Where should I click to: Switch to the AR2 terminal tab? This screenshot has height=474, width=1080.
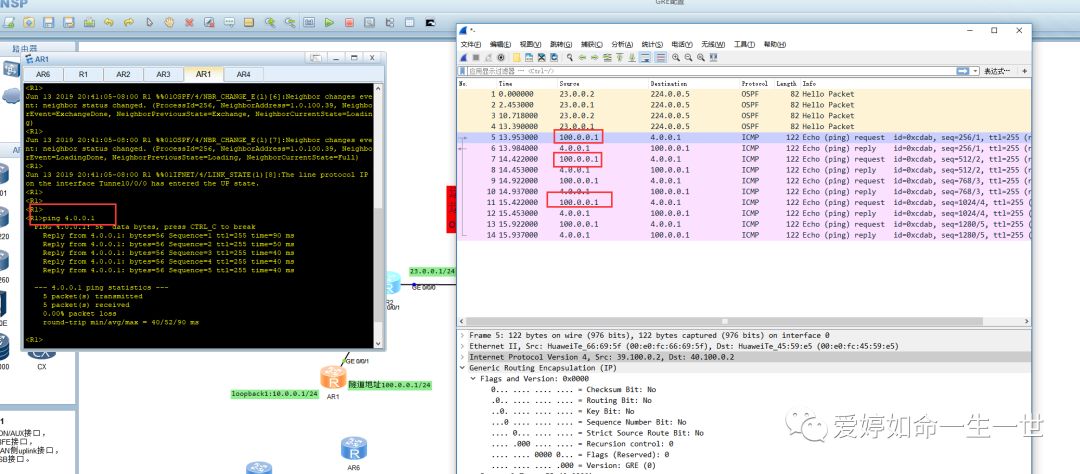123,74
